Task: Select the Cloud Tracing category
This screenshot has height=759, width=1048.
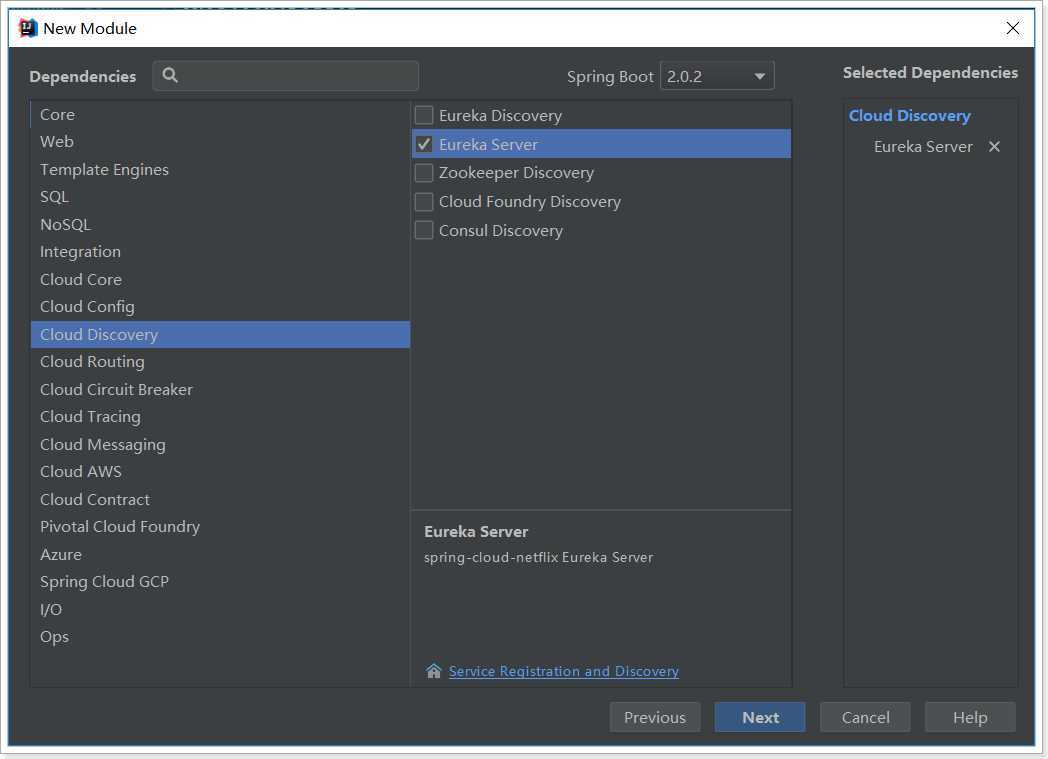Action: pos(220,417)
